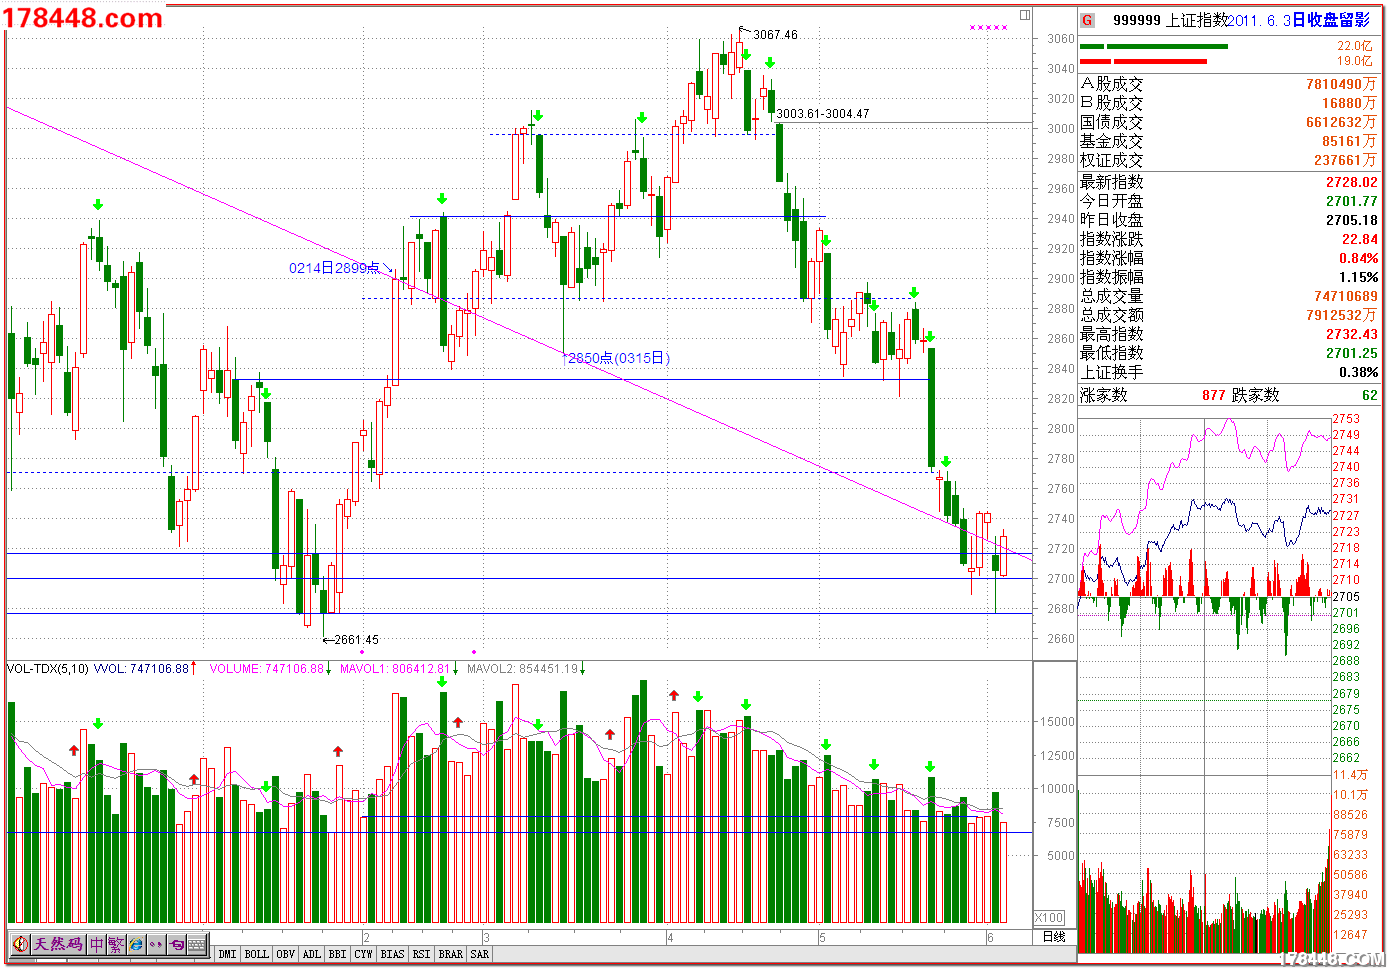Click the red G icon beside 999999
Screen dimensions: 1388x969
[1087, 20]
